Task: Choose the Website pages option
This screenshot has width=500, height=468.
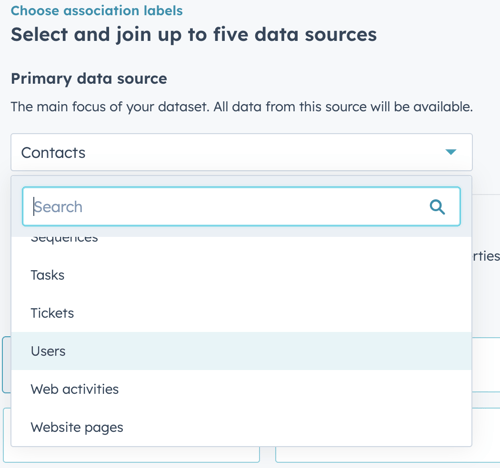Action: tap(241, 427)
